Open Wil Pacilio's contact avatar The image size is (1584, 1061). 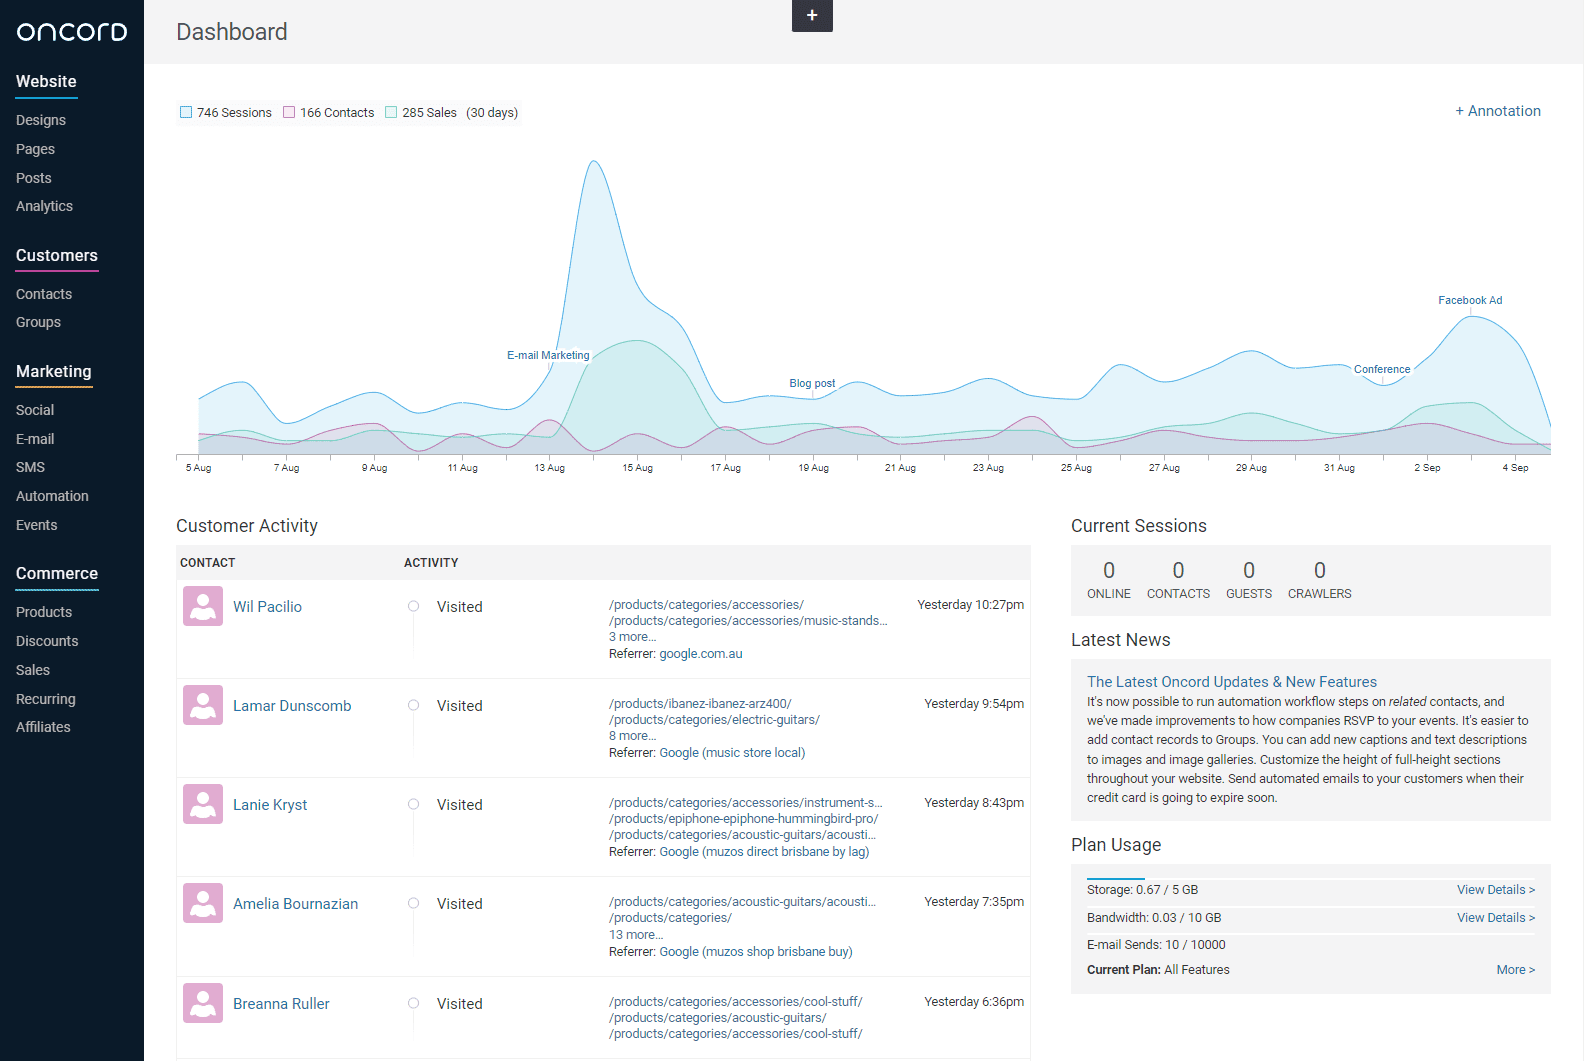coord(203,606)
